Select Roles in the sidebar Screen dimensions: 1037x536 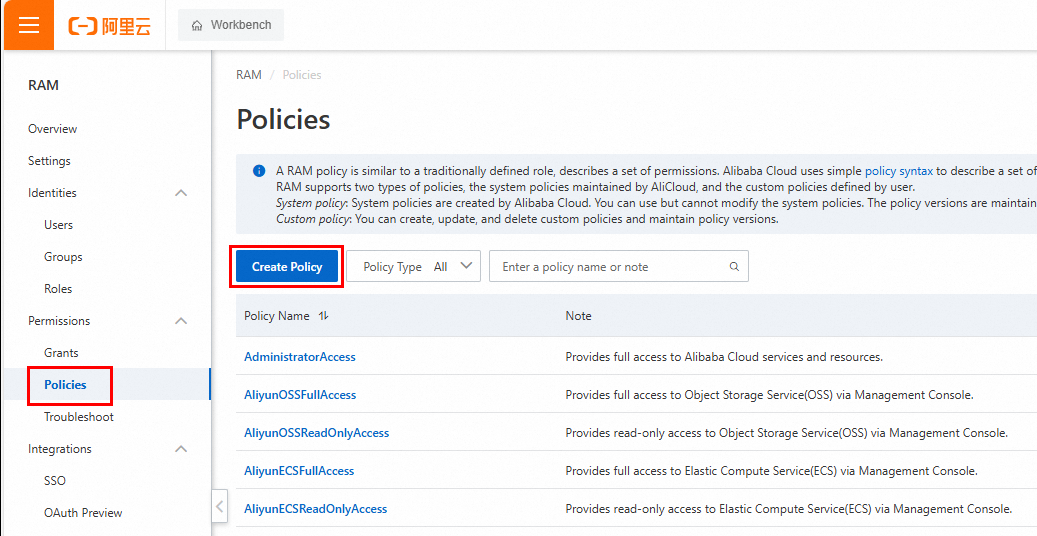[x=58, y=289]
